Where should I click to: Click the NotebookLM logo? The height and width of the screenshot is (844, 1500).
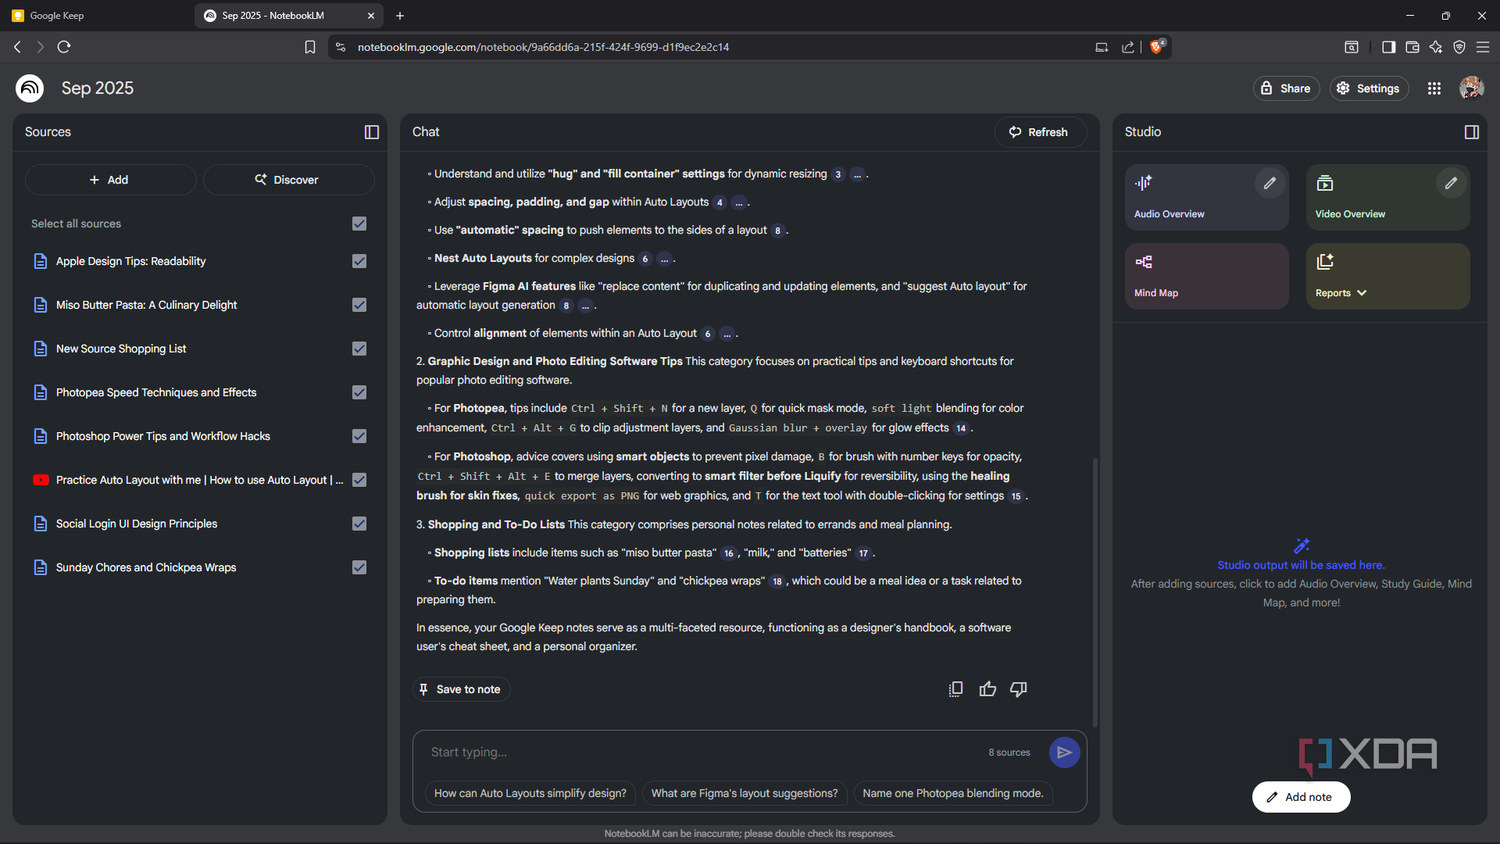click(x=30, y=88)
